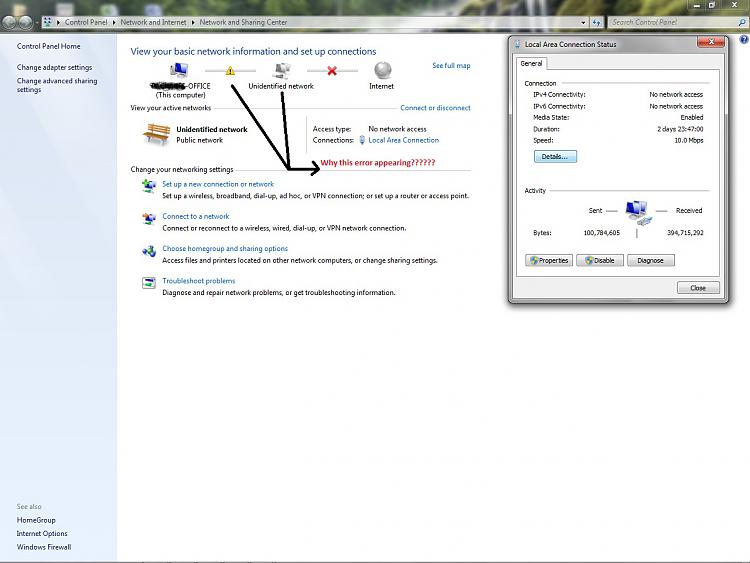Viewport: 750px width, 563px height.
Task: Click the Back navigation arrow
Action: point(10,22)
